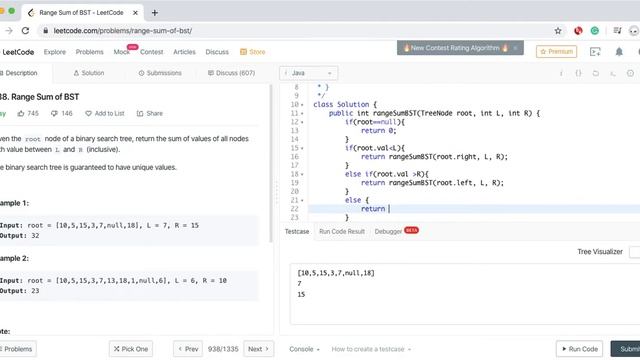This screenshot has width=640, height=360.
Task: Open Discuss in the top navigation
Action: [217, 52]
